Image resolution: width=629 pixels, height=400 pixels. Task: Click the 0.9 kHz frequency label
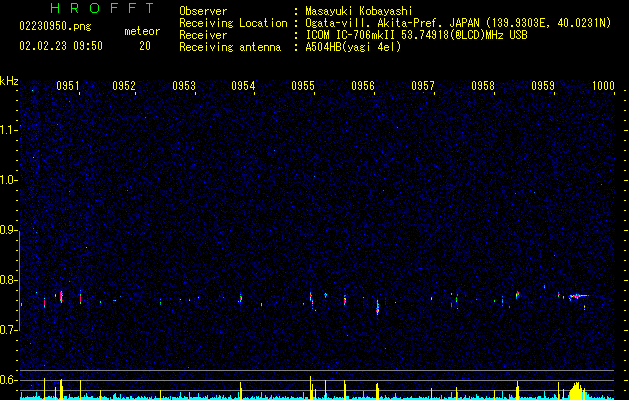pos(8,230)
